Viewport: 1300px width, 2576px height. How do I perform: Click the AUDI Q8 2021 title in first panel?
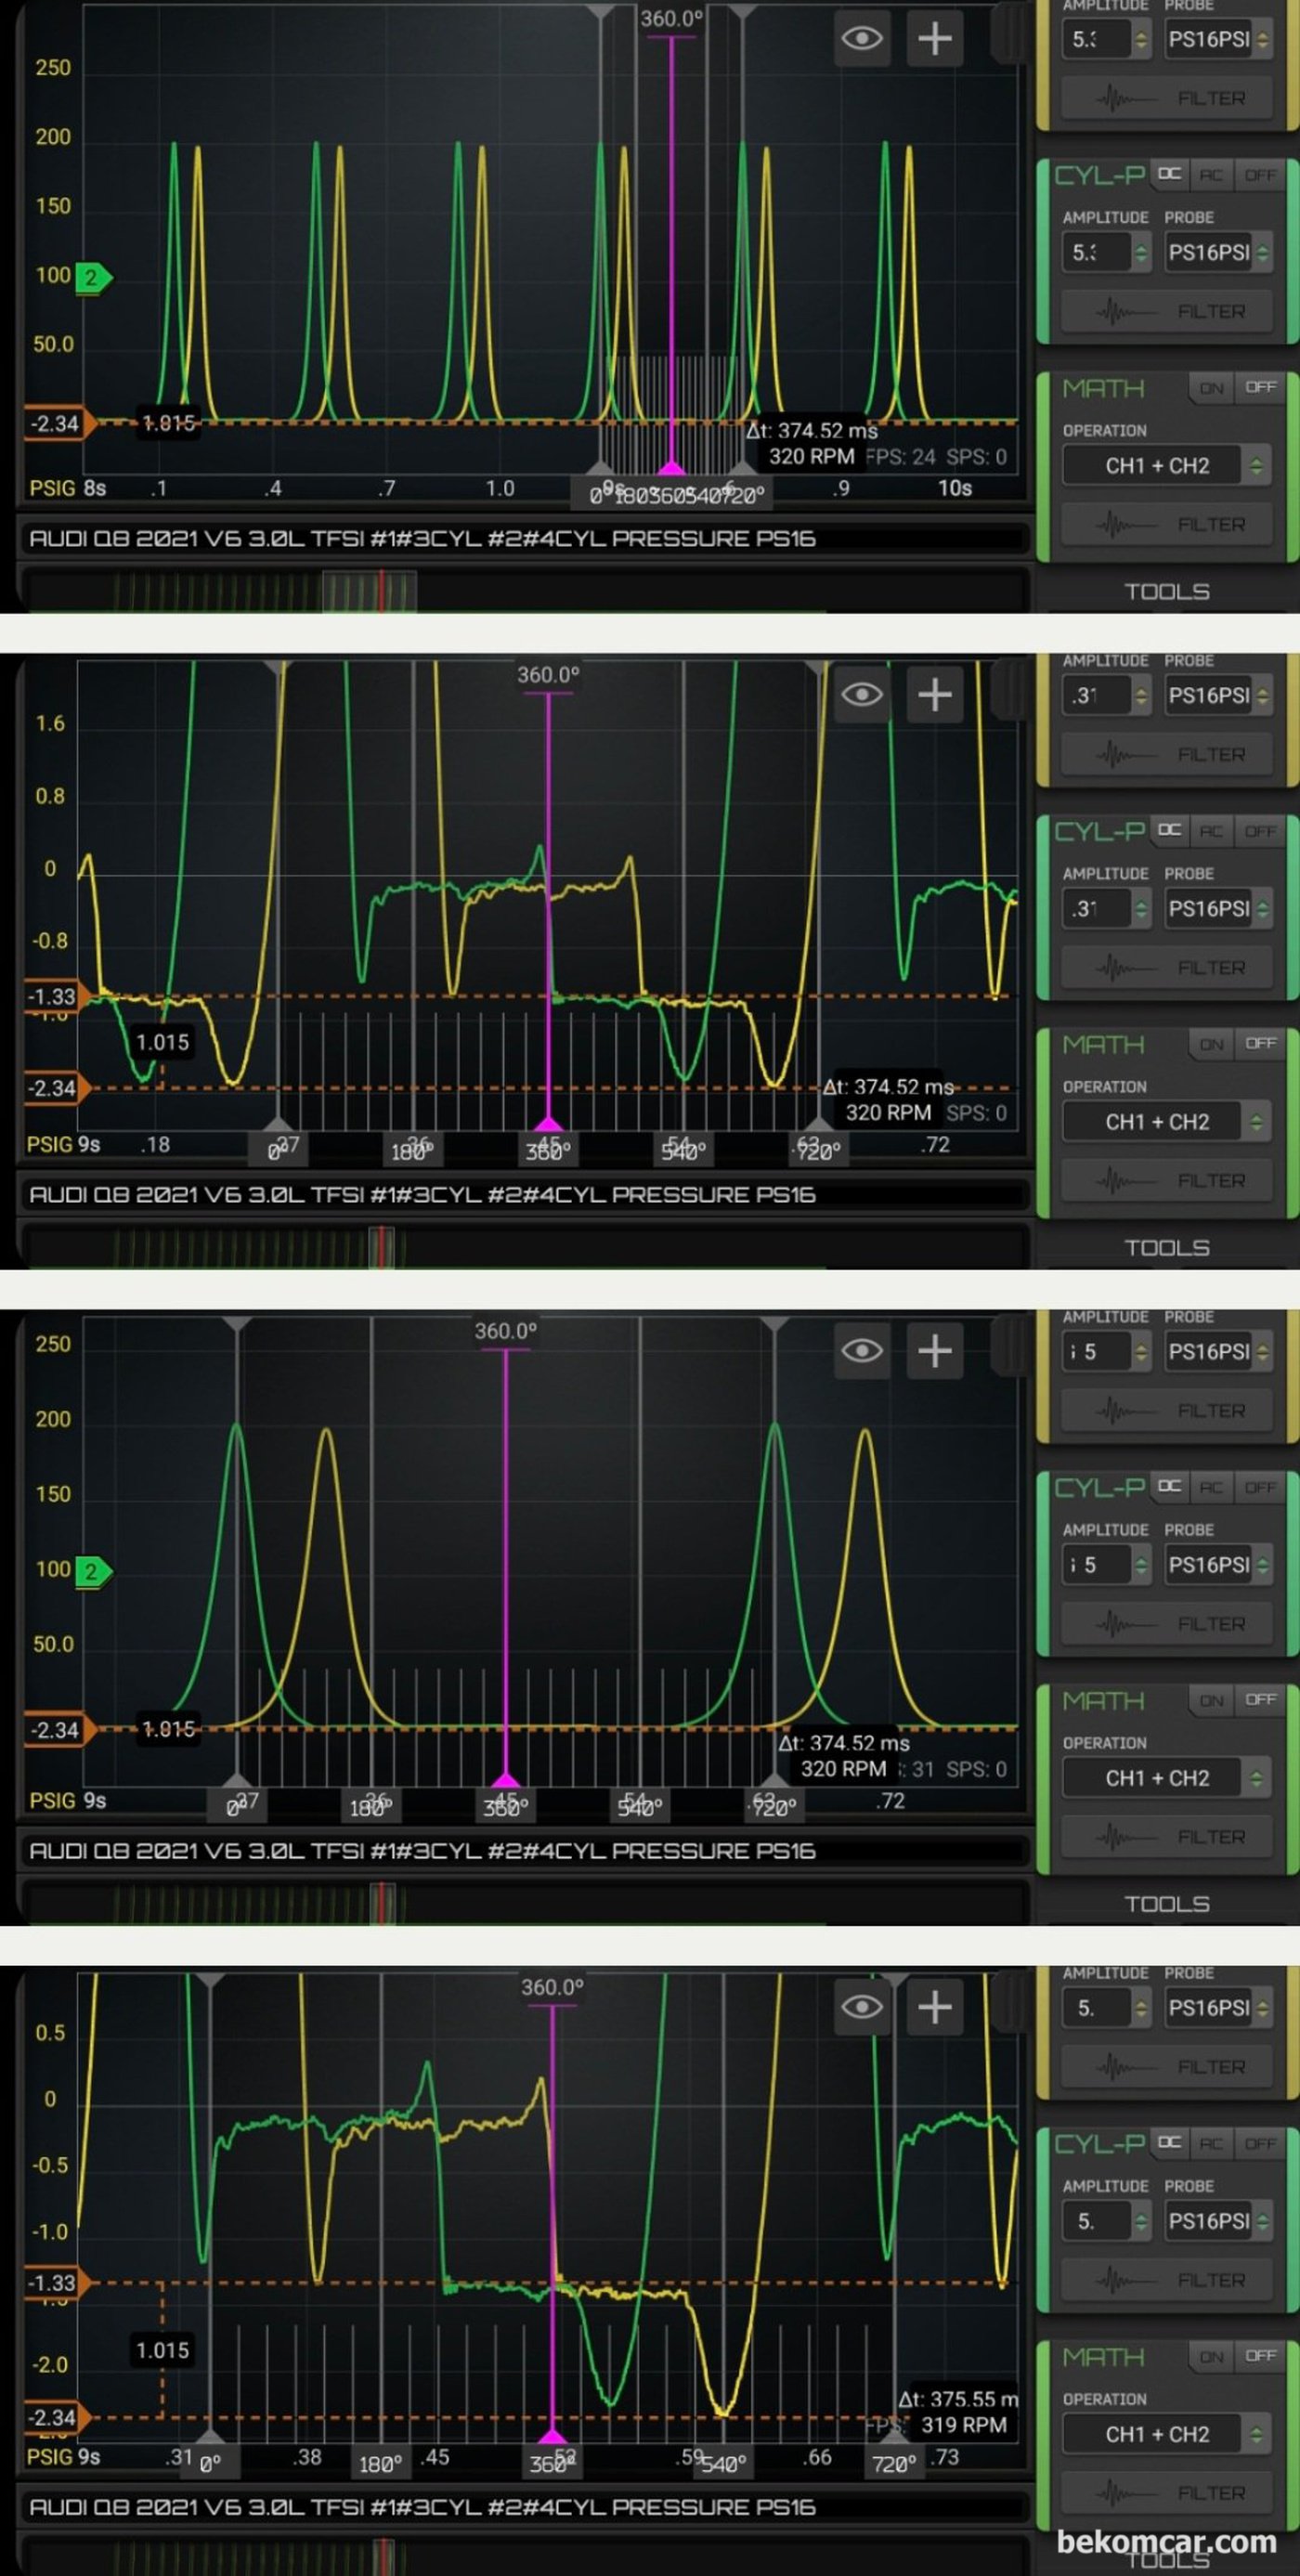click(422, 539)
